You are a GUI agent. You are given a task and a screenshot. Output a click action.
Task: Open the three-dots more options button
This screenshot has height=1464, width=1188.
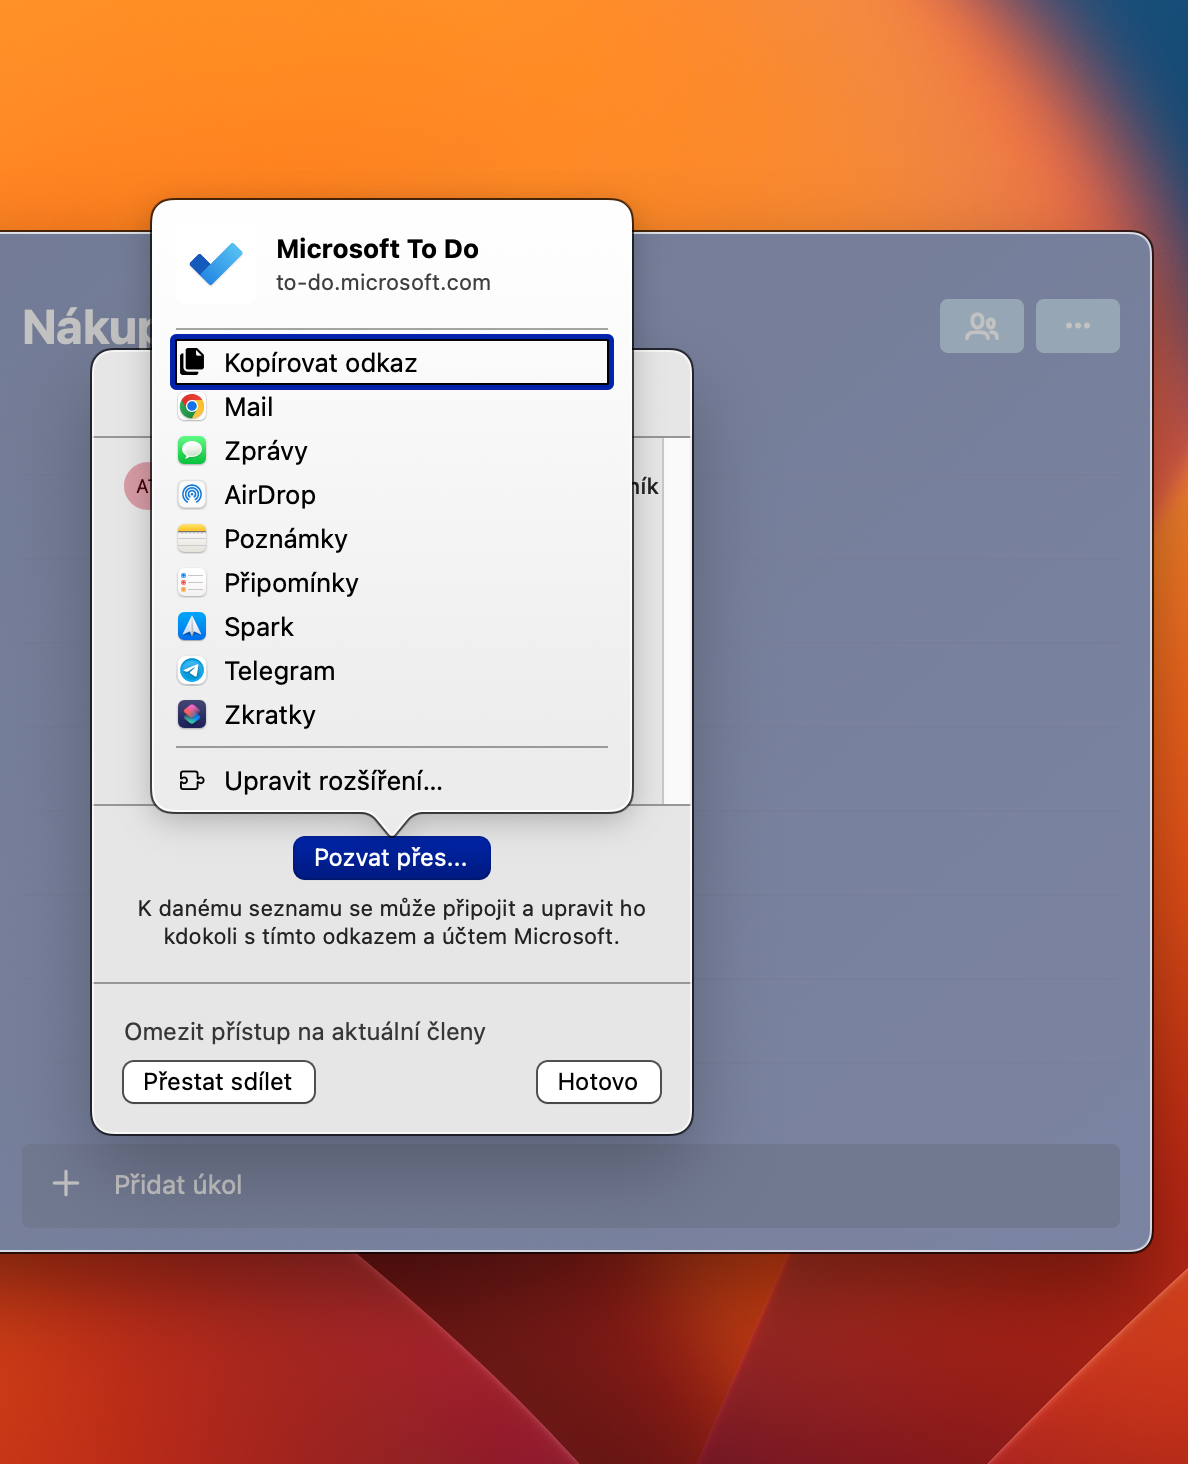pyautogui.click(x=1078, y=326)
